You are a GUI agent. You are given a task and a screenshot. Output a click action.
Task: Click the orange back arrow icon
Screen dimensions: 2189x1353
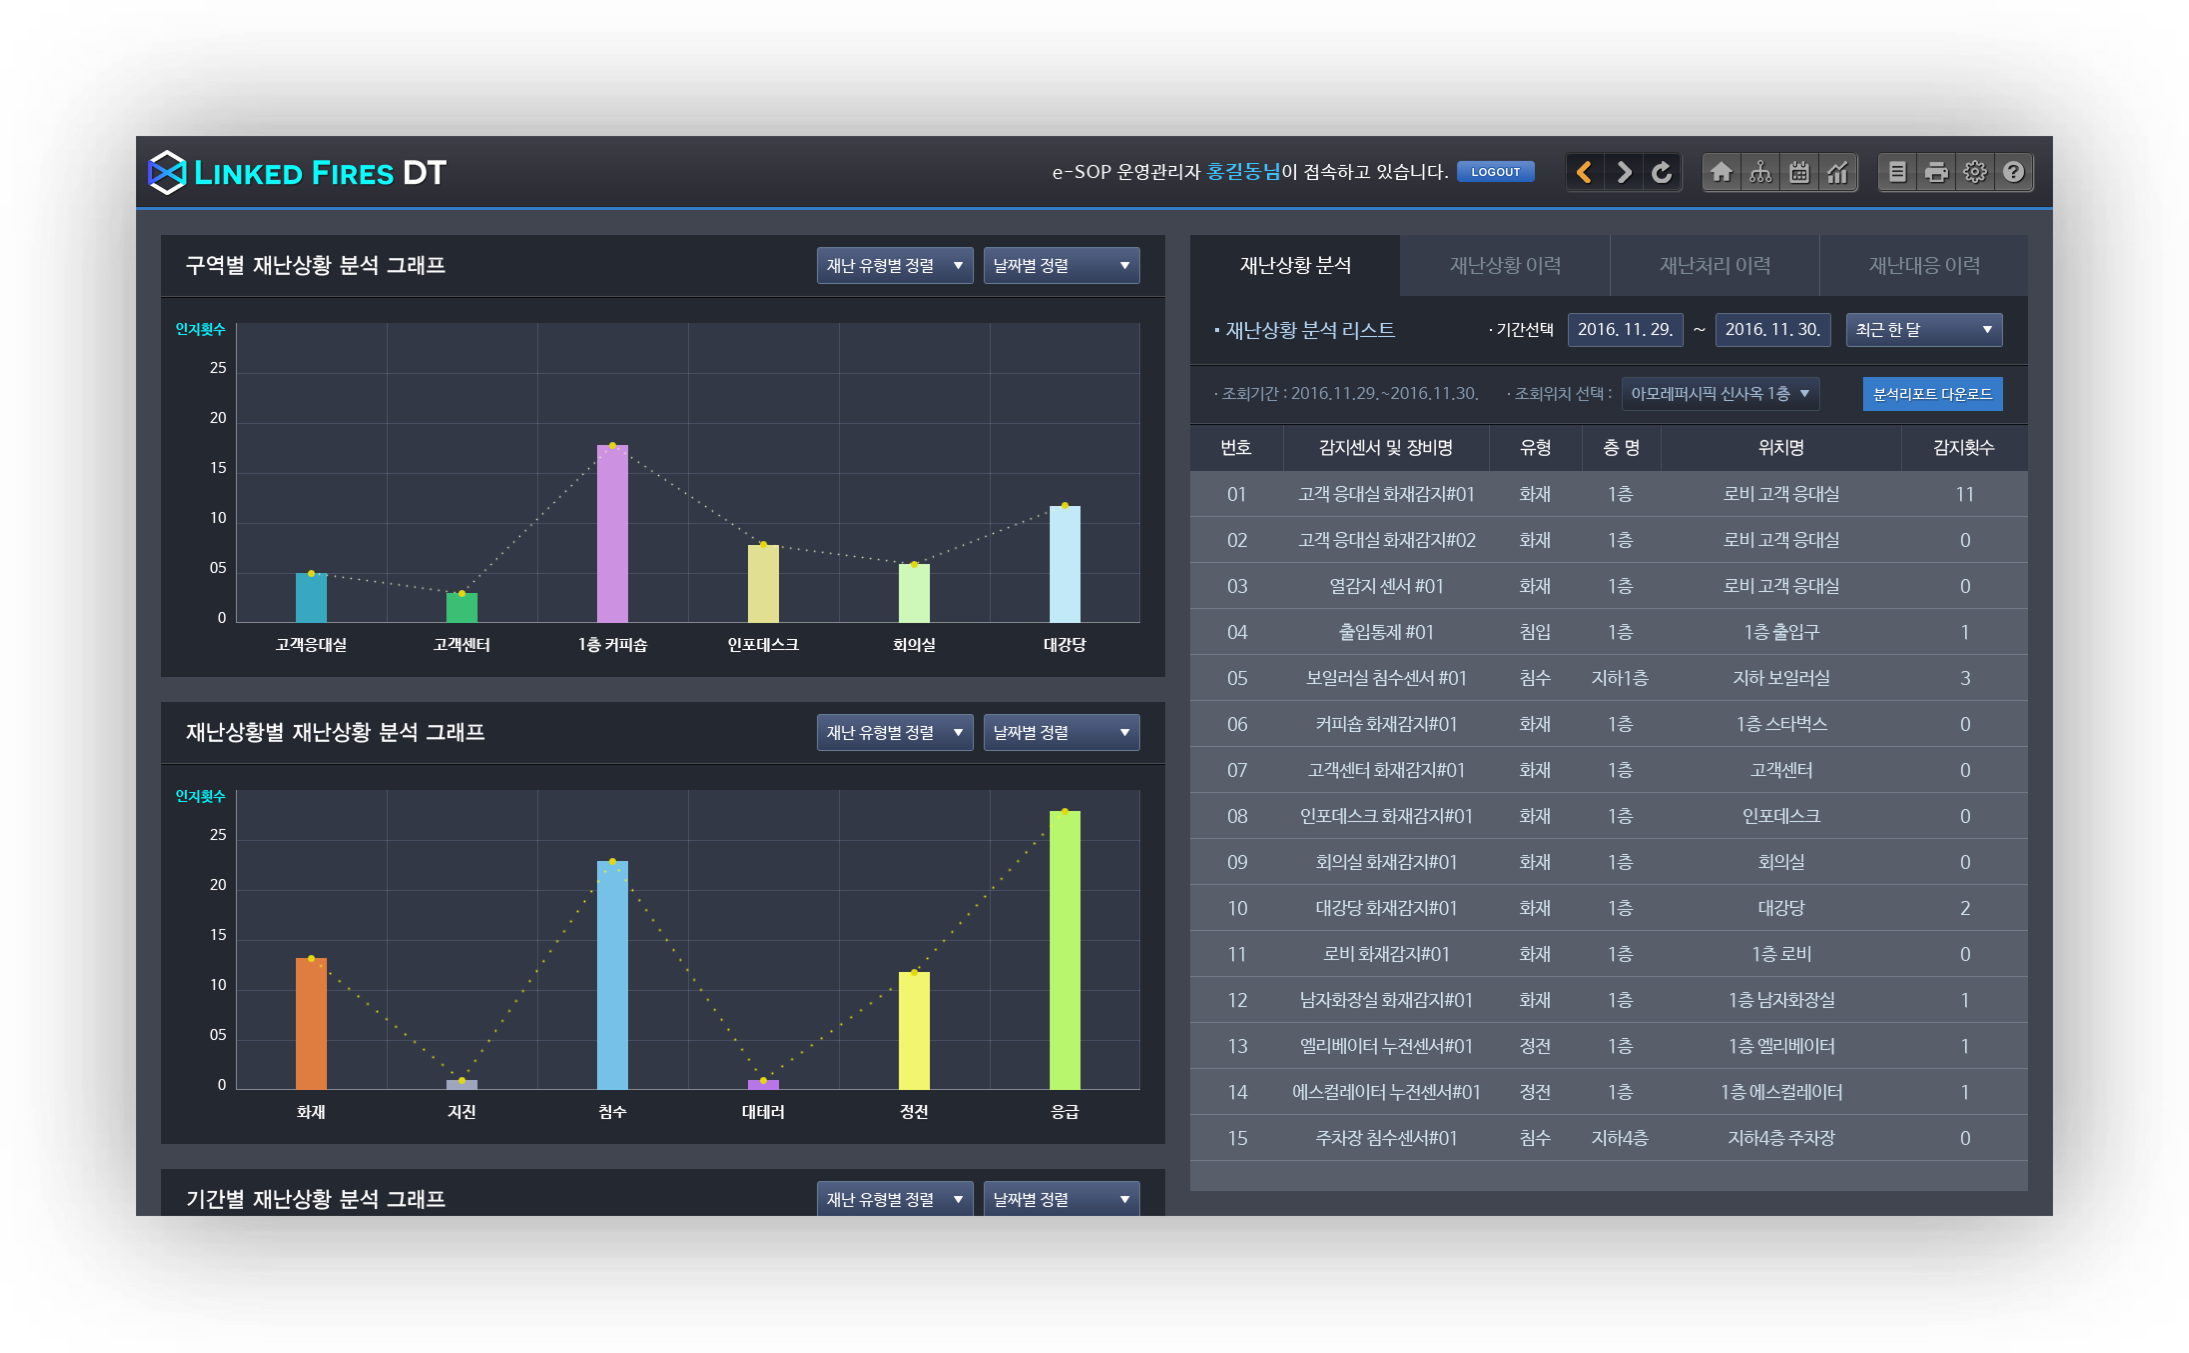[1584, 172]
